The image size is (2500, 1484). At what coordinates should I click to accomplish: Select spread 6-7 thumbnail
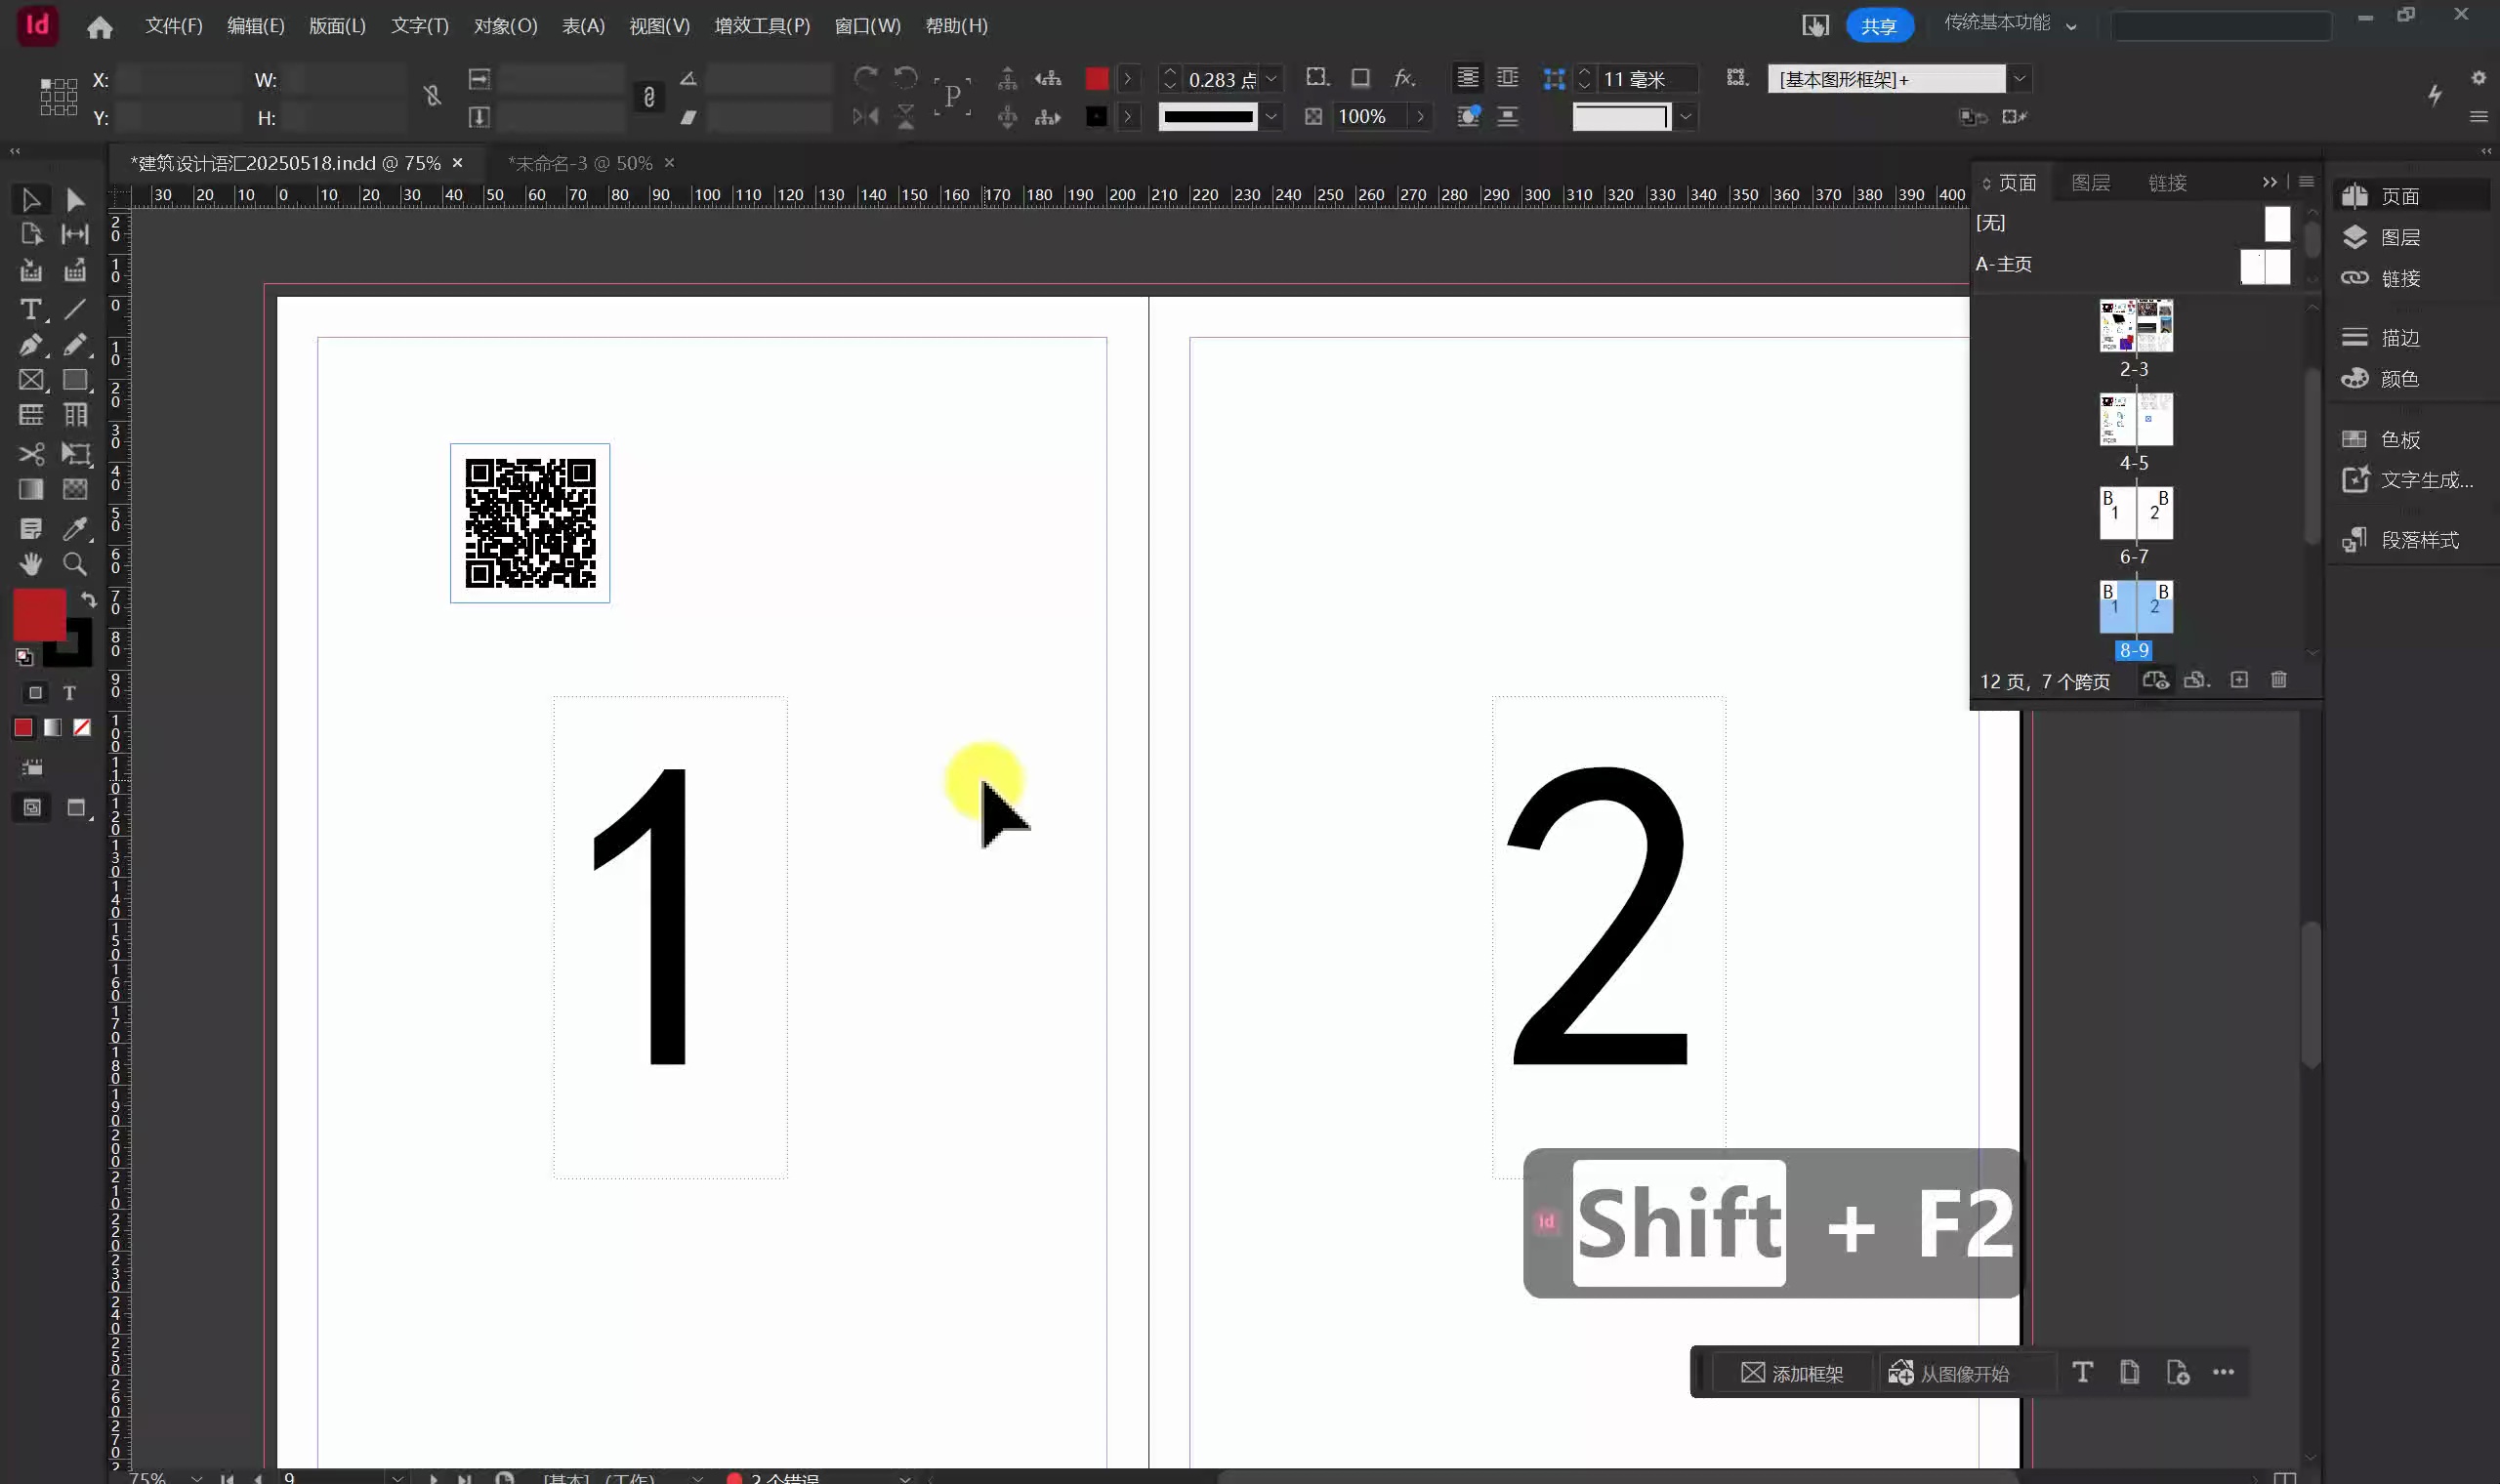[x=2136, y=513]
